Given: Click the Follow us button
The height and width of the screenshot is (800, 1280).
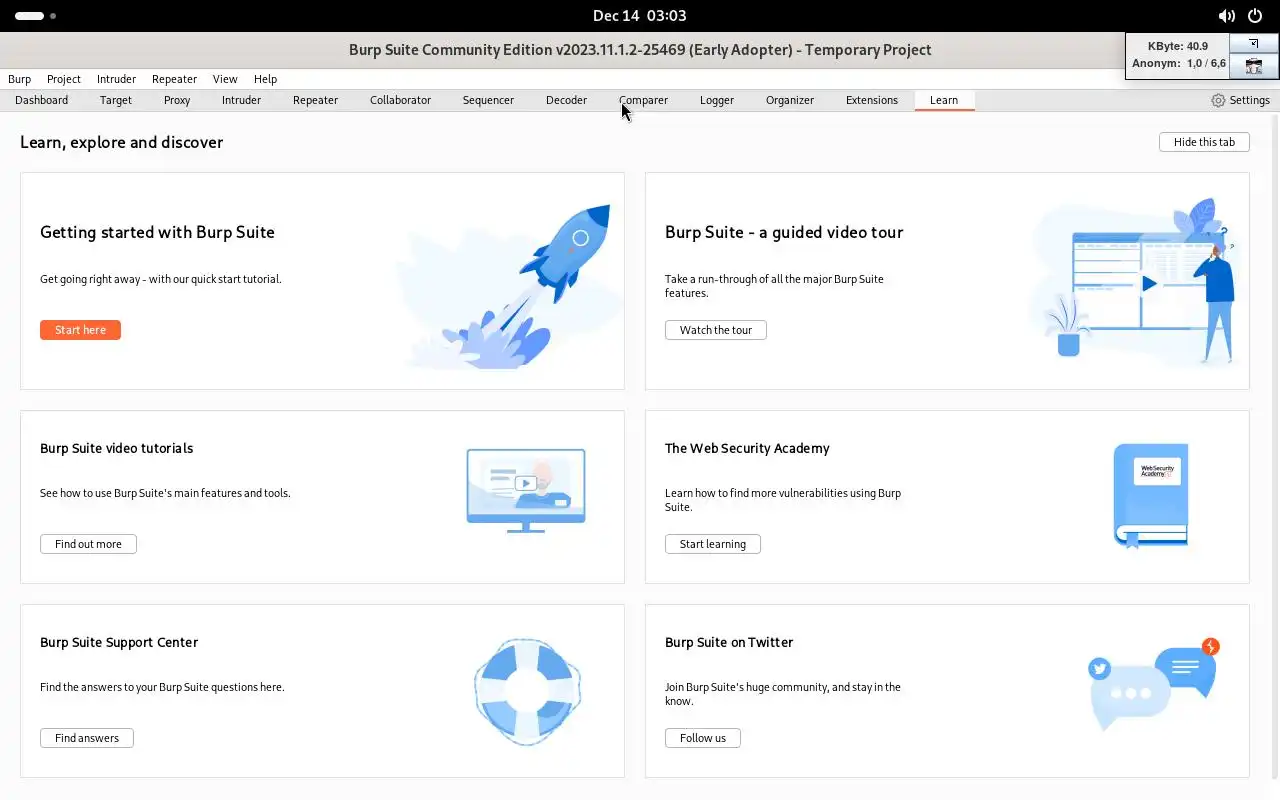Looking at the screenshot, I should click(703, 738).
